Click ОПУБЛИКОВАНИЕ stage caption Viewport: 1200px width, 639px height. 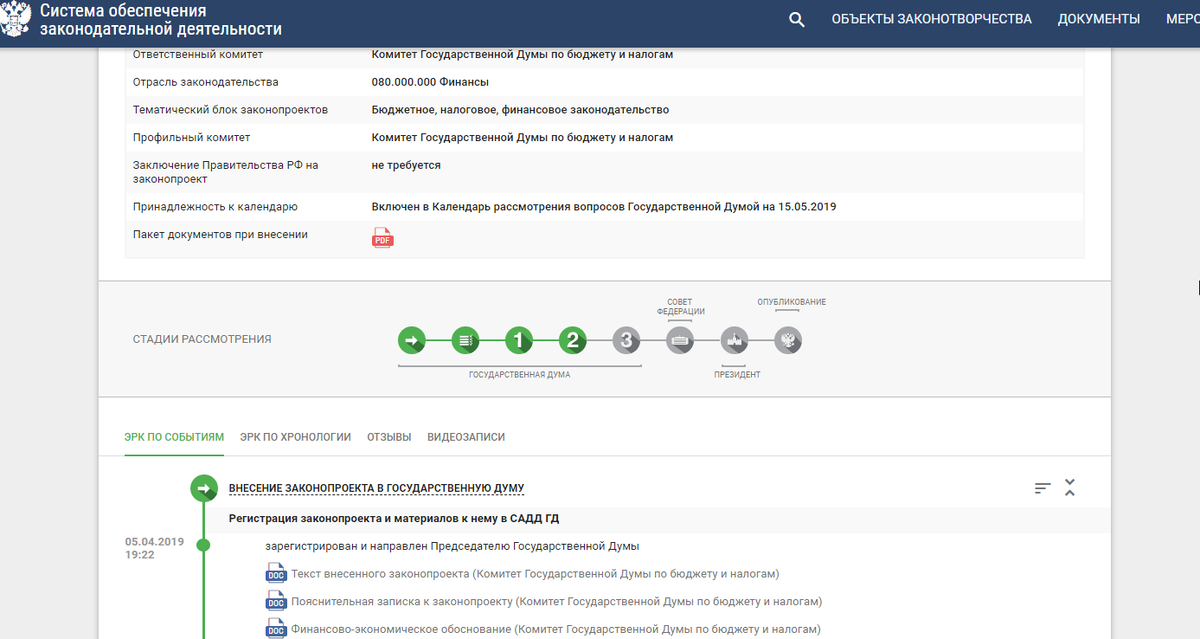pos(792,302)
